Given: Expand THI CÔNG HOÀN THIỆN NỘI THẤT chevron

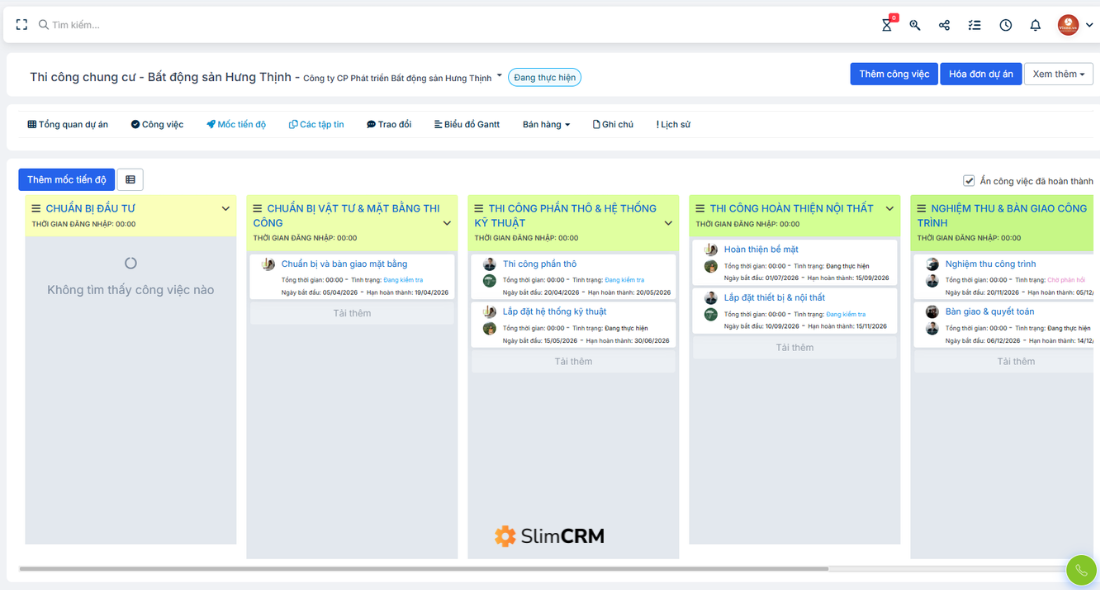Looking at the screenshot, I should point(890,208).
